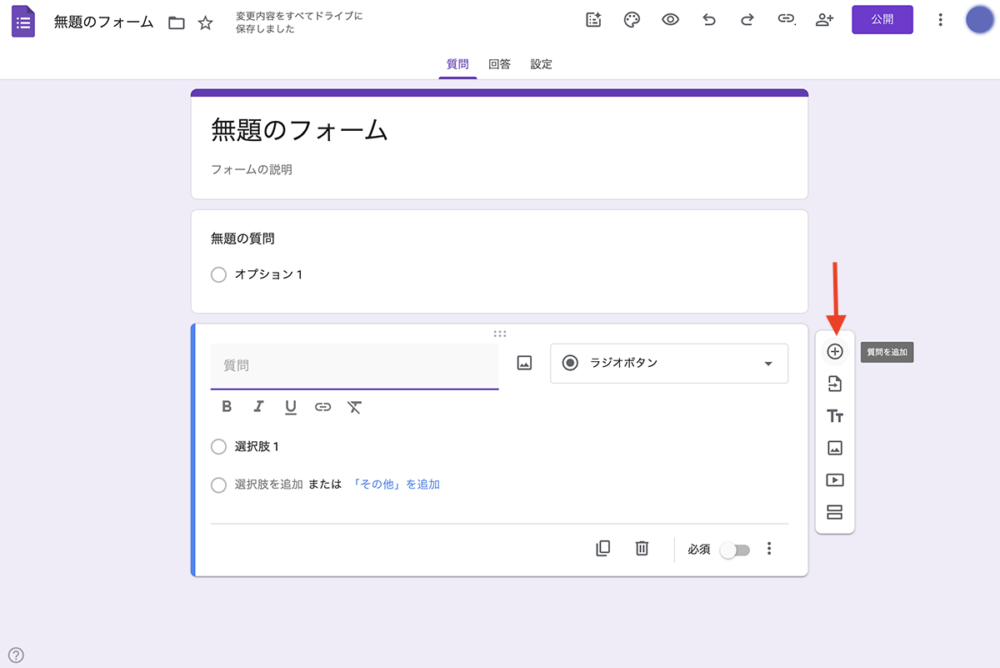Redo the last change
Image resolution: width=1000 pixels, height=668 pixels.
coord(746,19)
